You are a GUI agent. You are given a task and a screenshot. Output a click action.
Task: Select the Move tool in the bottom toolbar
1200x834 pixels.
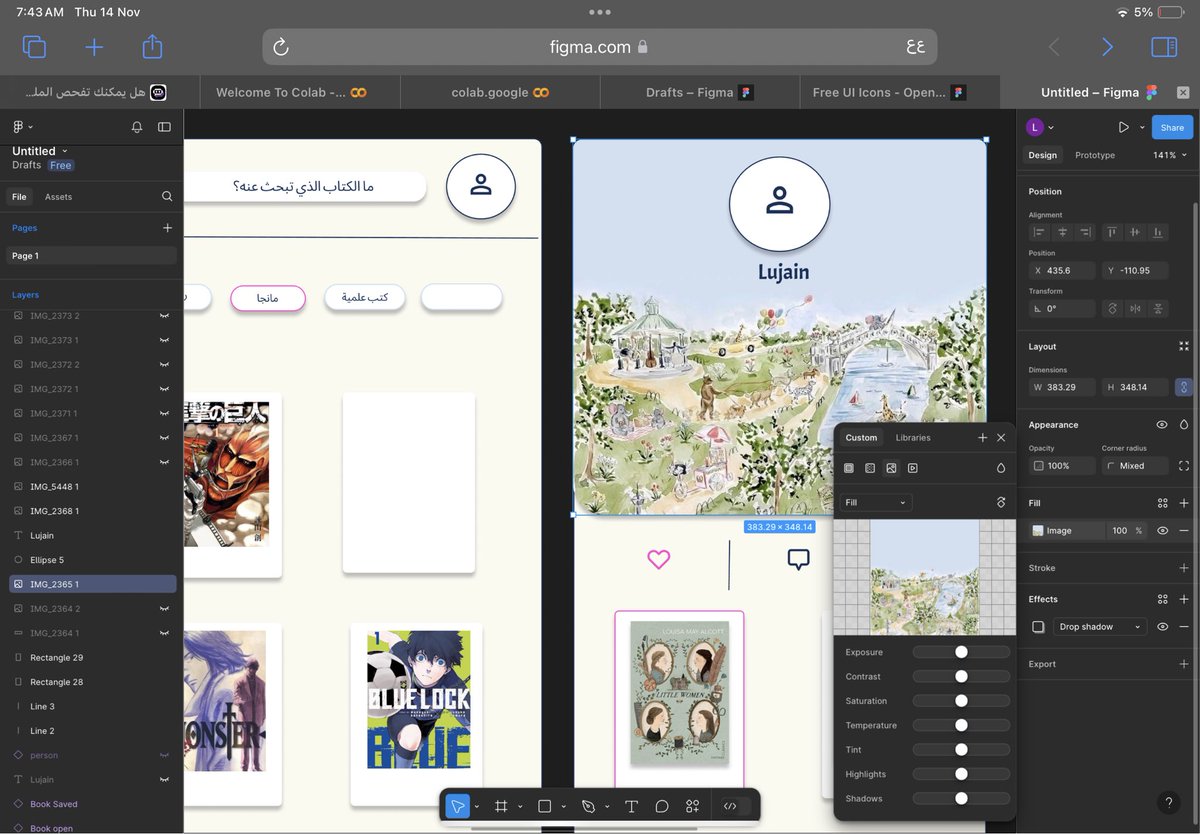(457, 806)
